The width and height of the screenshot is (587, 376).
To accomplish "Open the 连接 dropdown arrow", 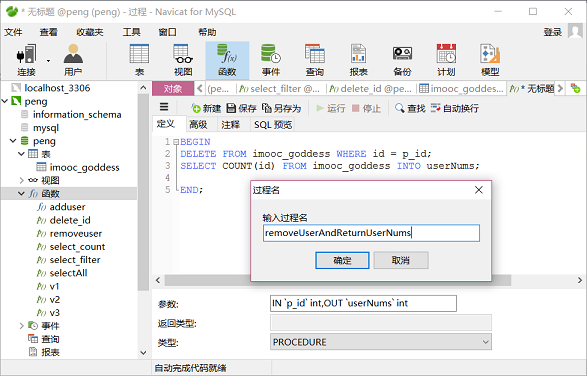I will point(48,61).
